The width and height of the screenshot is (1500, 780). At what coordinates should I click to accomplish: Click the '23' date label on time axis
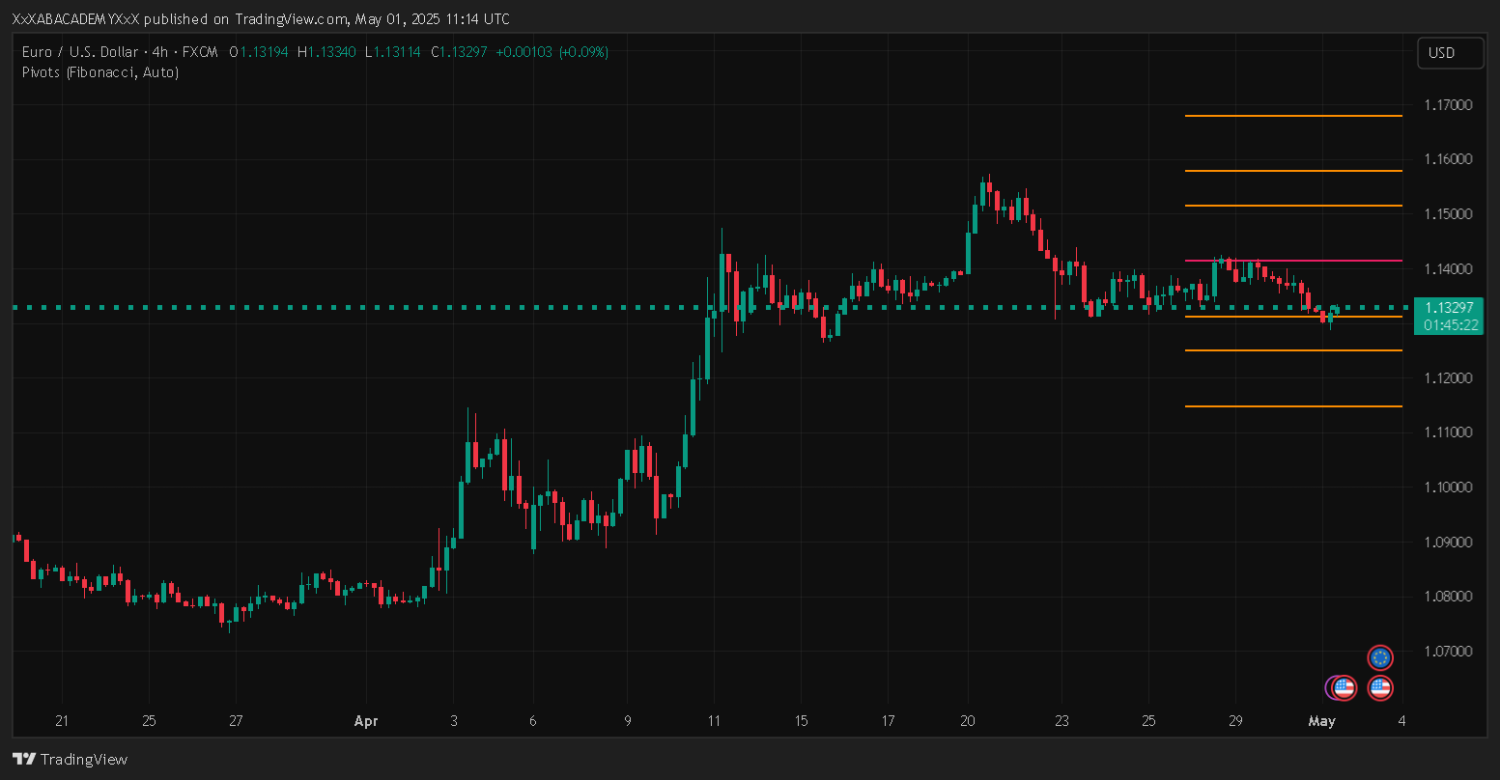pos(1062,721)
